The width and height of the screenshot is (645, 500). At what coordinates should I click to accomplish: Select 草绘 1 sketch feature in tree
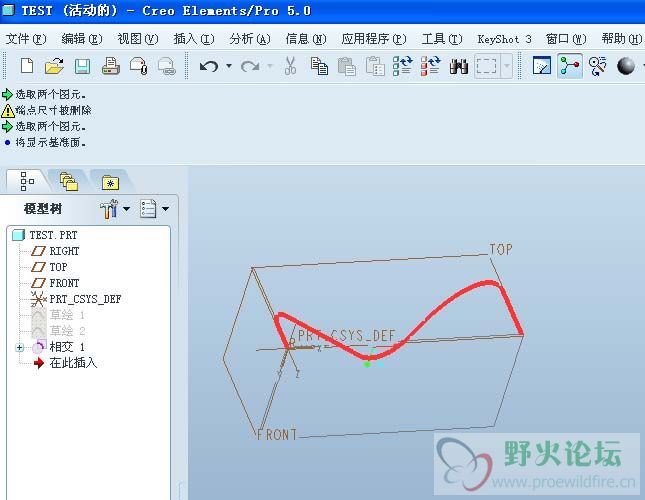coord(58,315)
